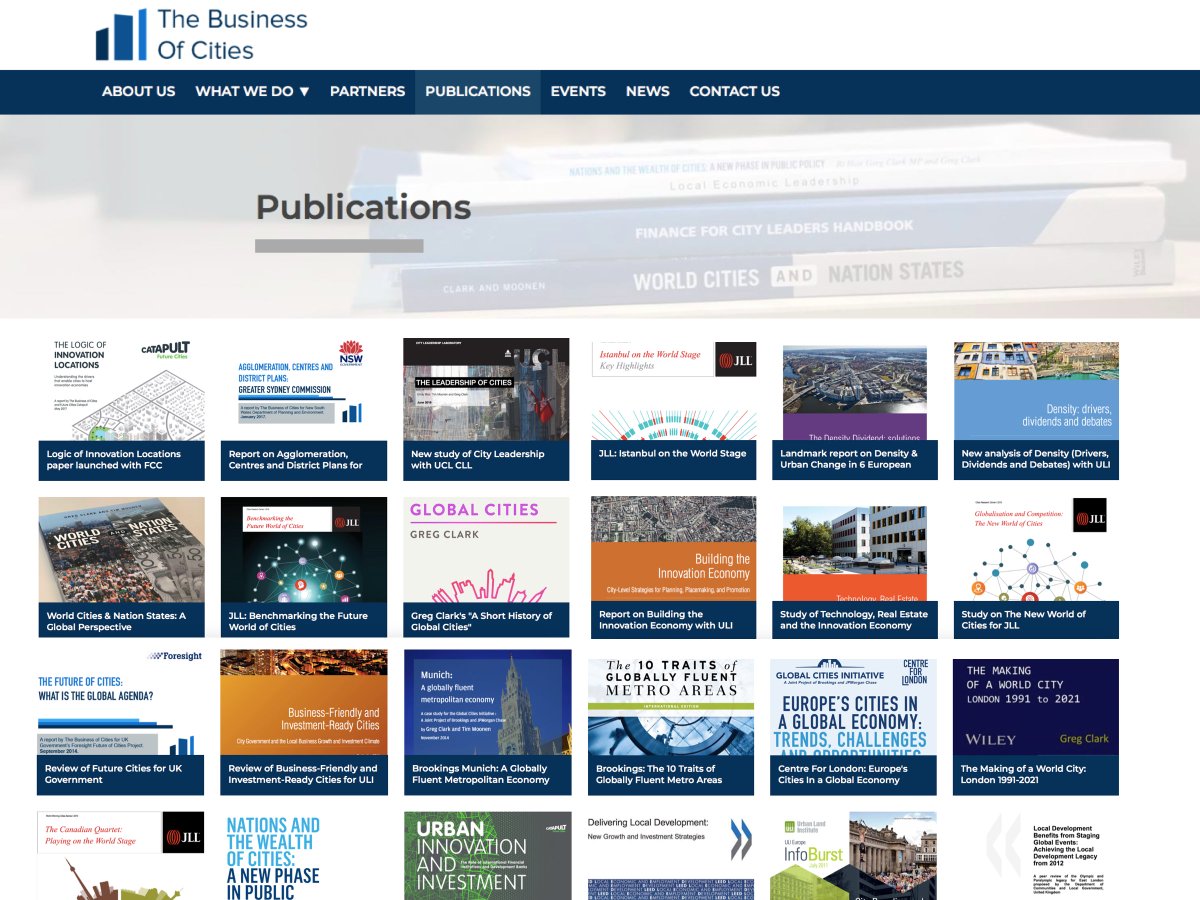The height and width of the screenshot is (900, 1200).
Task: Open The Leadership of Cities cover image
Action: pos(486,390)
